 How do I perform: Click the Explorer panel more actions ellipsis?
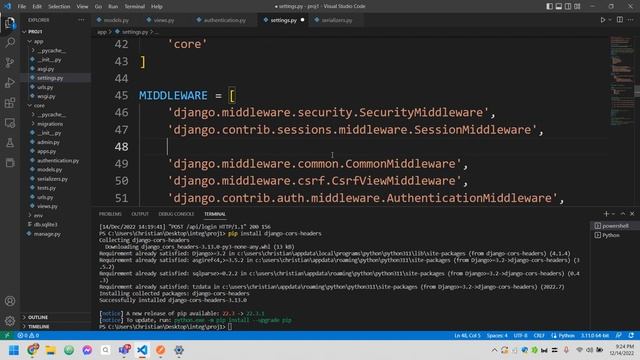coord(81,20)
